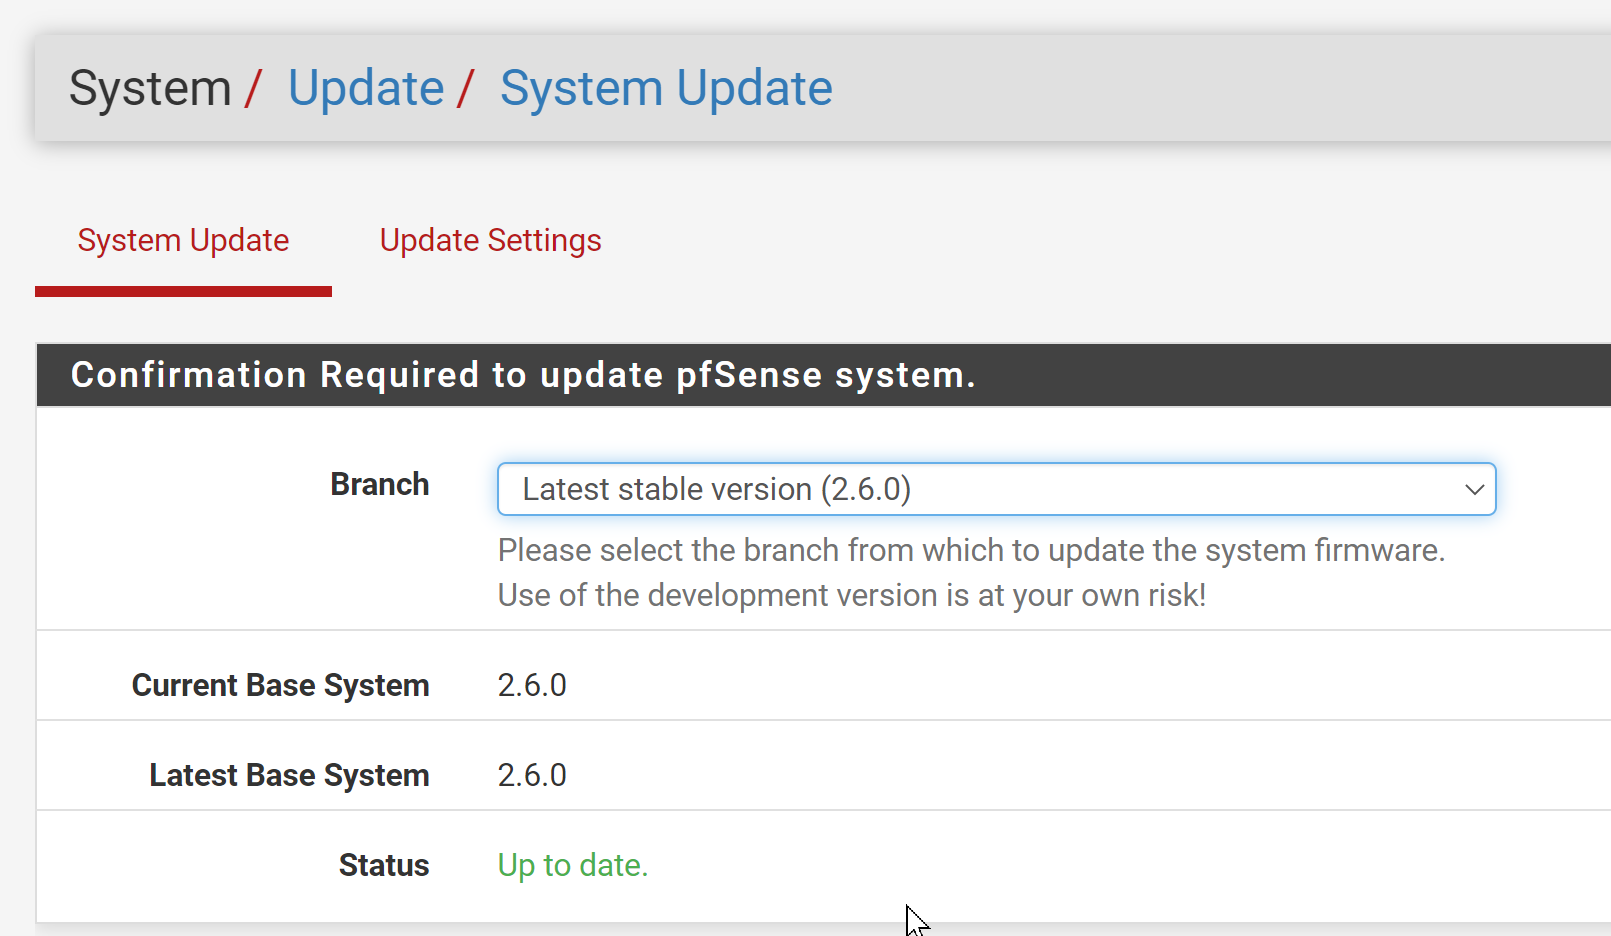Open the Branch dropdown
The height and width of the screenshot is (936, 1611).
tap(996, 489)
